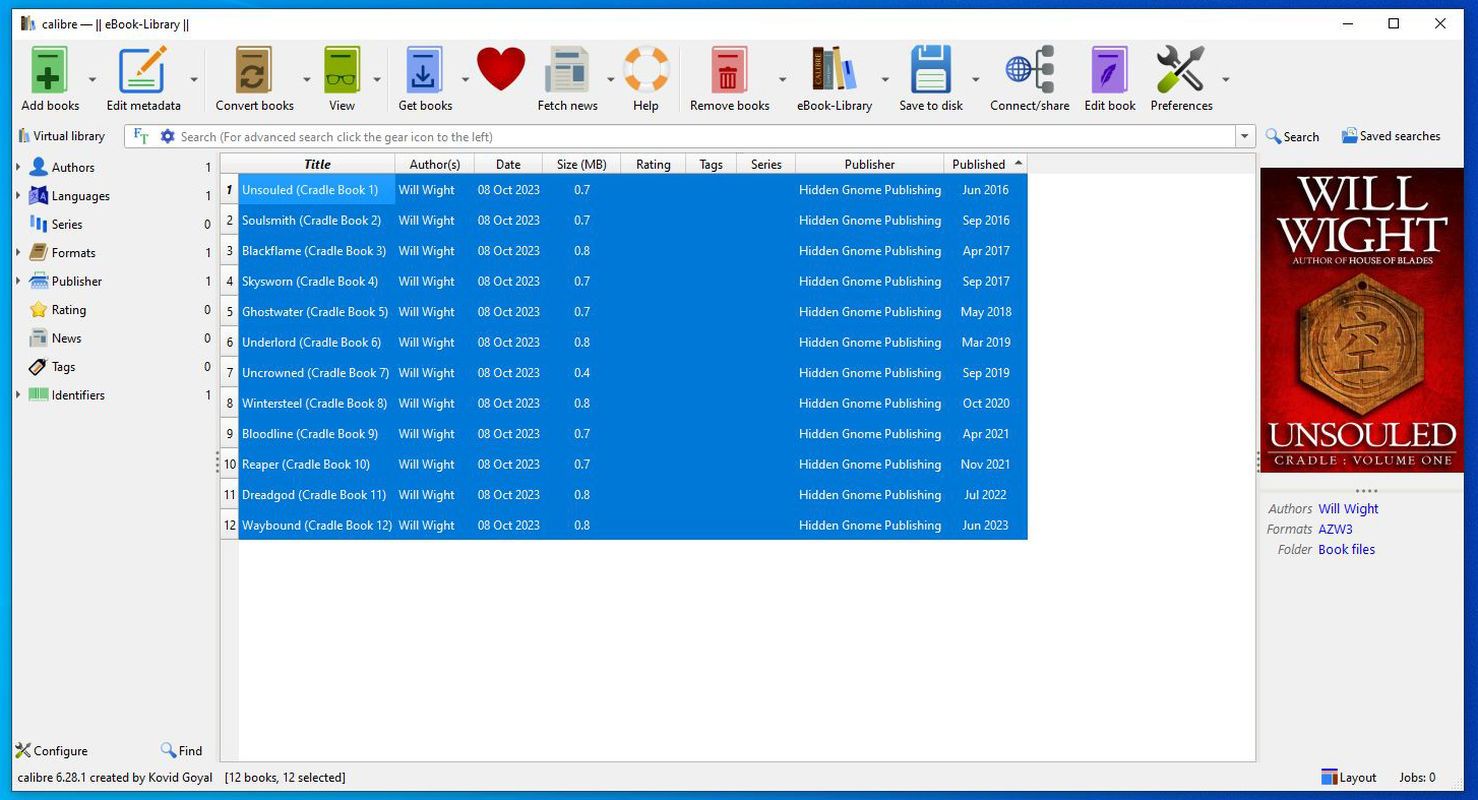Click the Languages icon in Tag browser
The height and width of the screenshot is (800, 1478).
pos(38,196)
